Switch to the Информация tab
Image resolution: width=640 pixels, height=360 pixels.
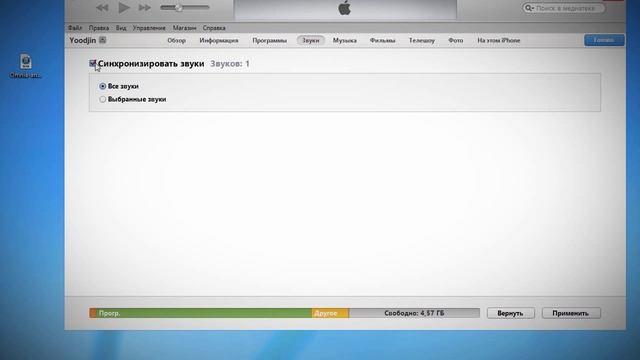[x=219, y=40]
